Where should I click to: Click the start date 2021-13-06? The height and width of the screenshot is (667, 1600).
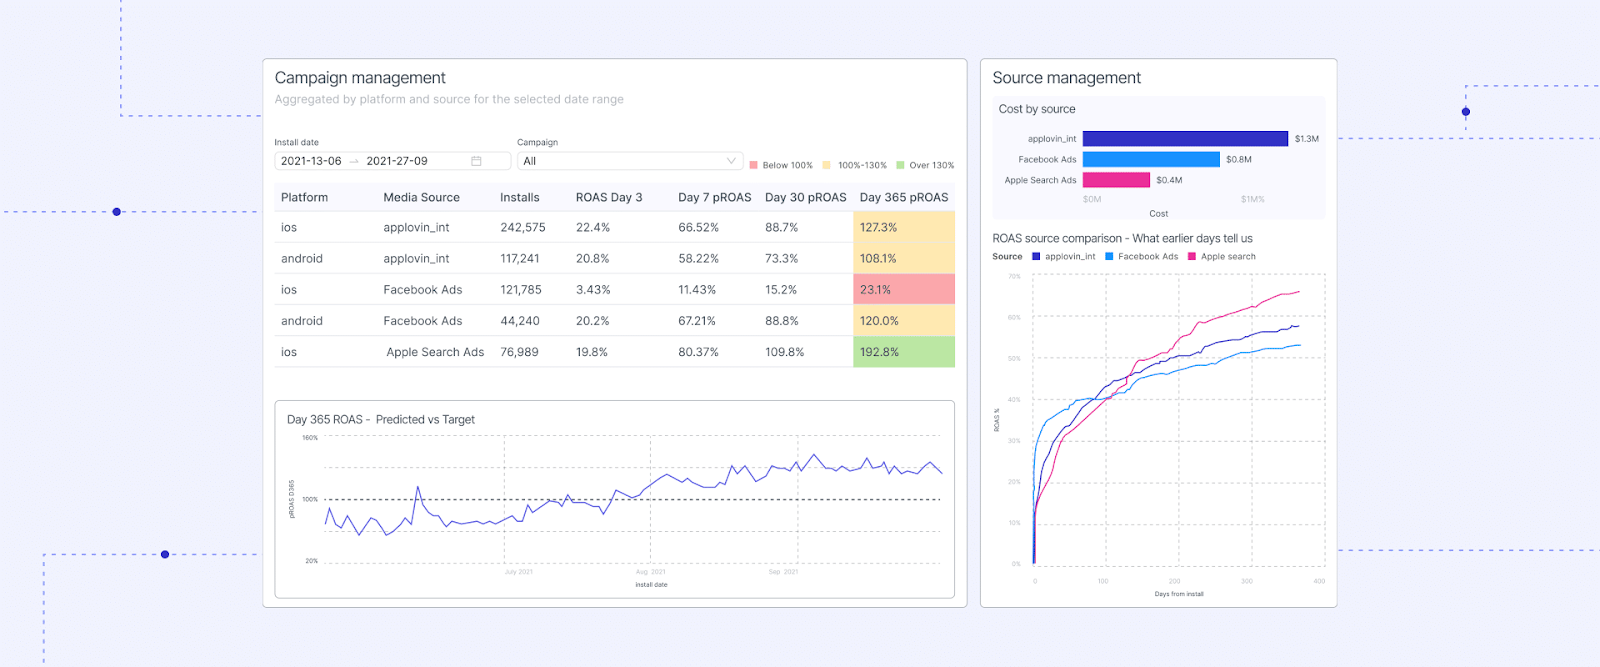311,161
